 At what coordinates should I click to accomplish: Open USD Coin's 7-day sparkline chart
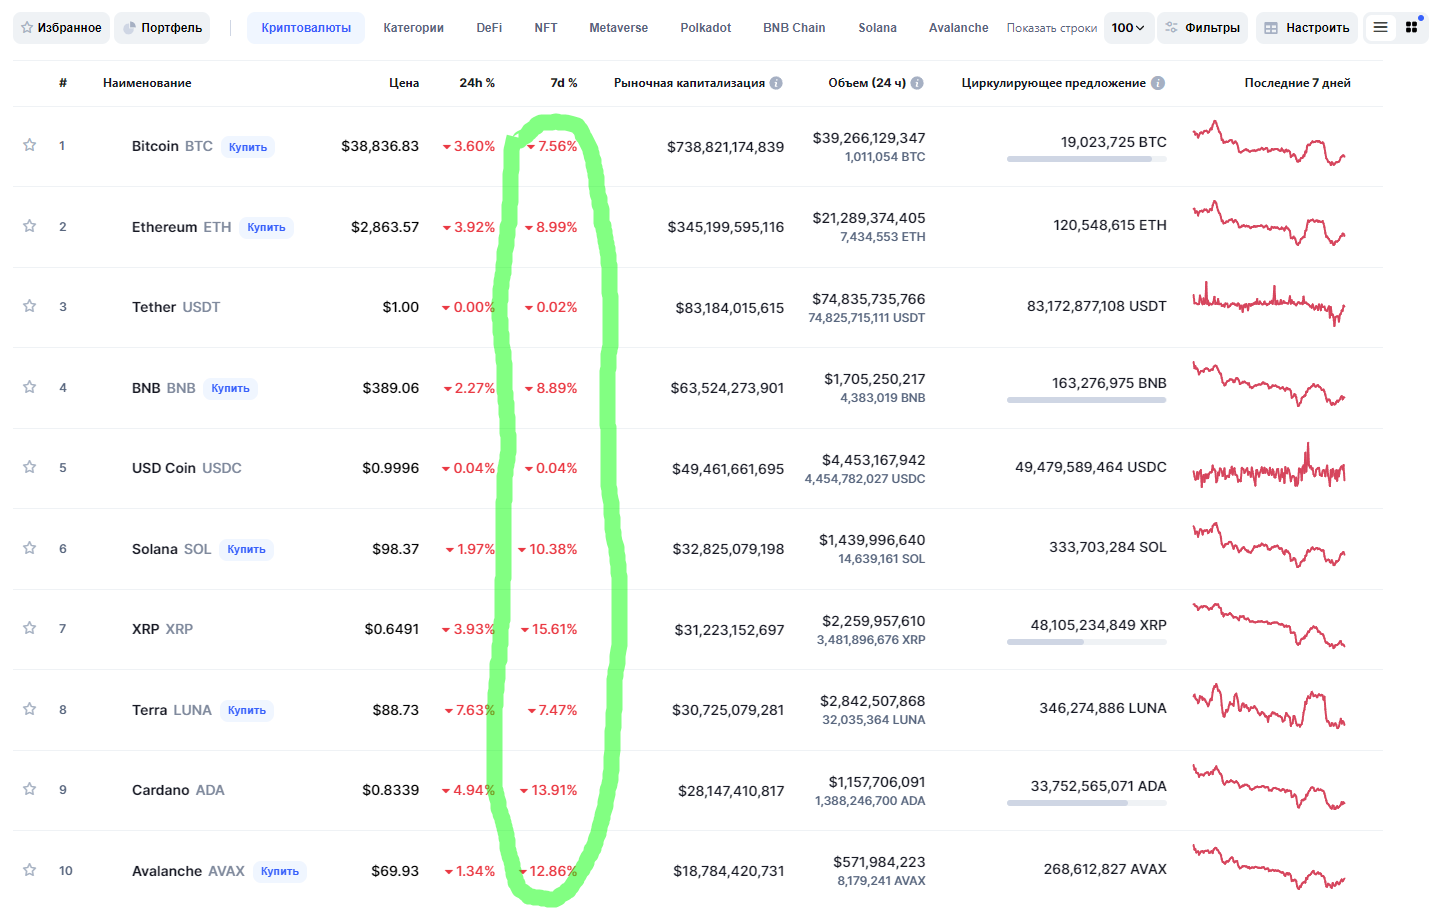1269,466
